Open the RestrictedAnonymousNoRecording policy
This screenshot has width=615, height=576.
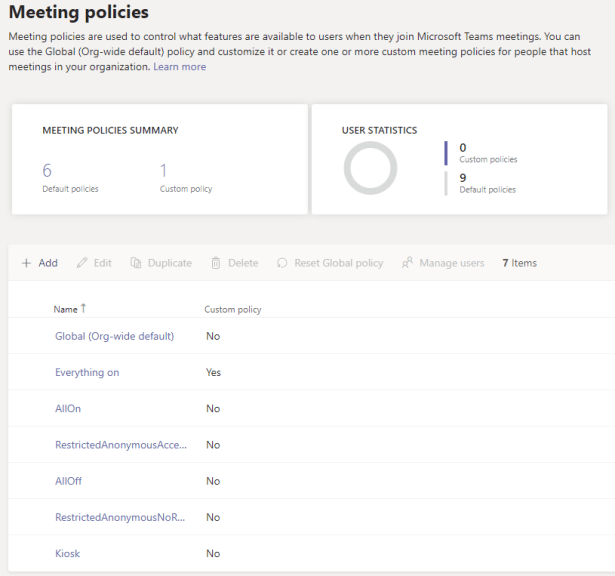pos(120,517)
